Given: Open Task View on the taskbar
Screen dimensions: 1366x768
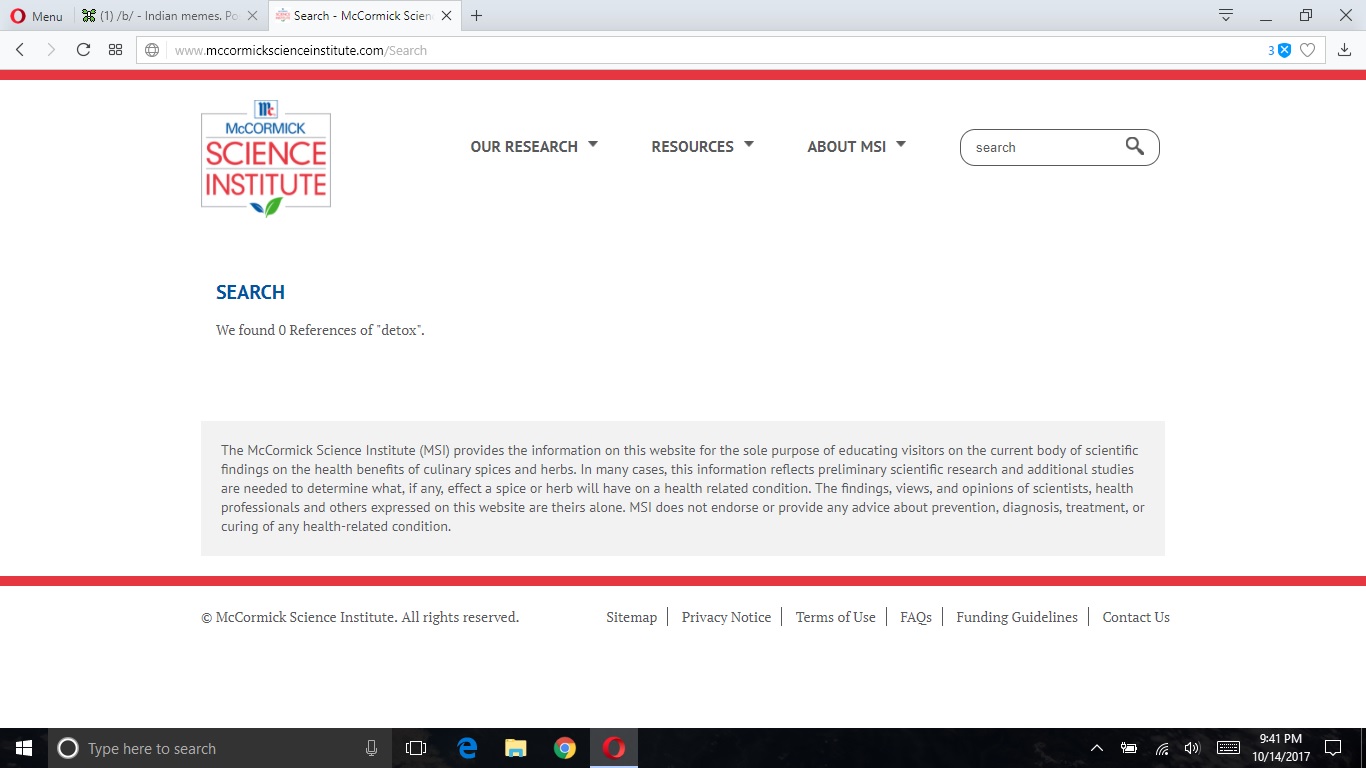Looking at the screenshot, I should (x=416, y=748).
